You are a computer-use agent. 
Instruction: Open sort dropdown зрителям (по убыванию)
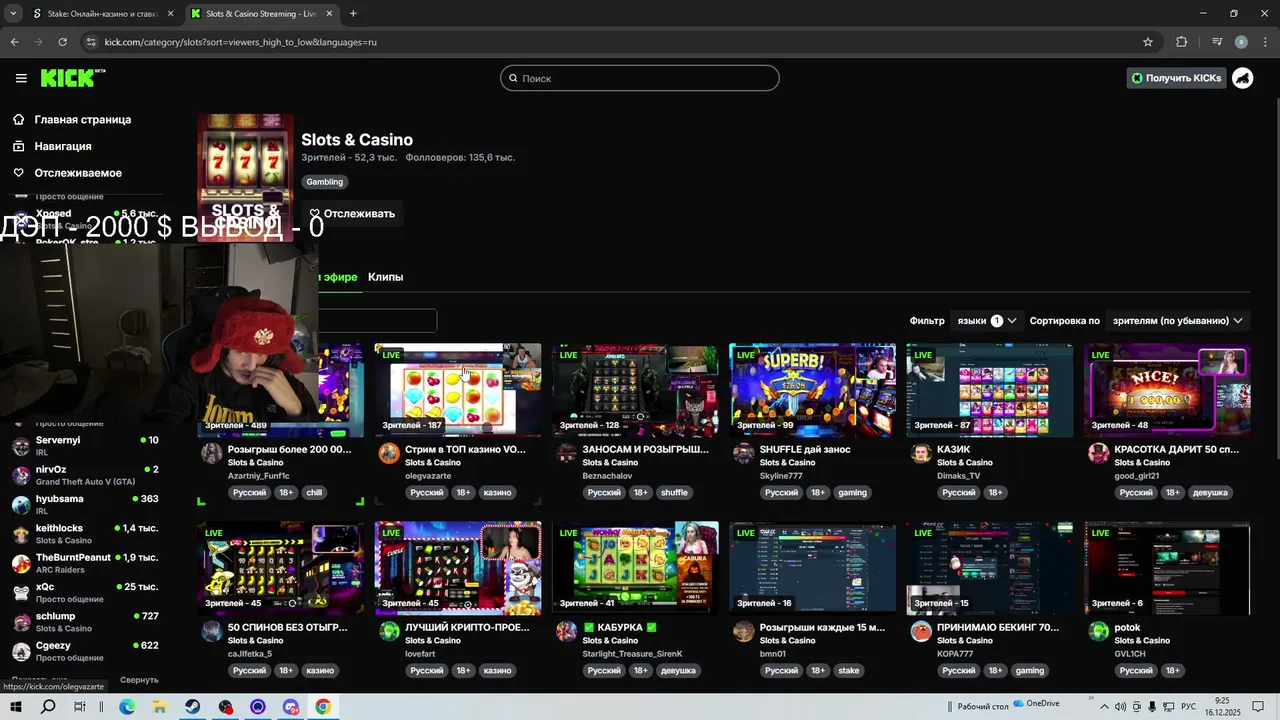point(1177,321)
